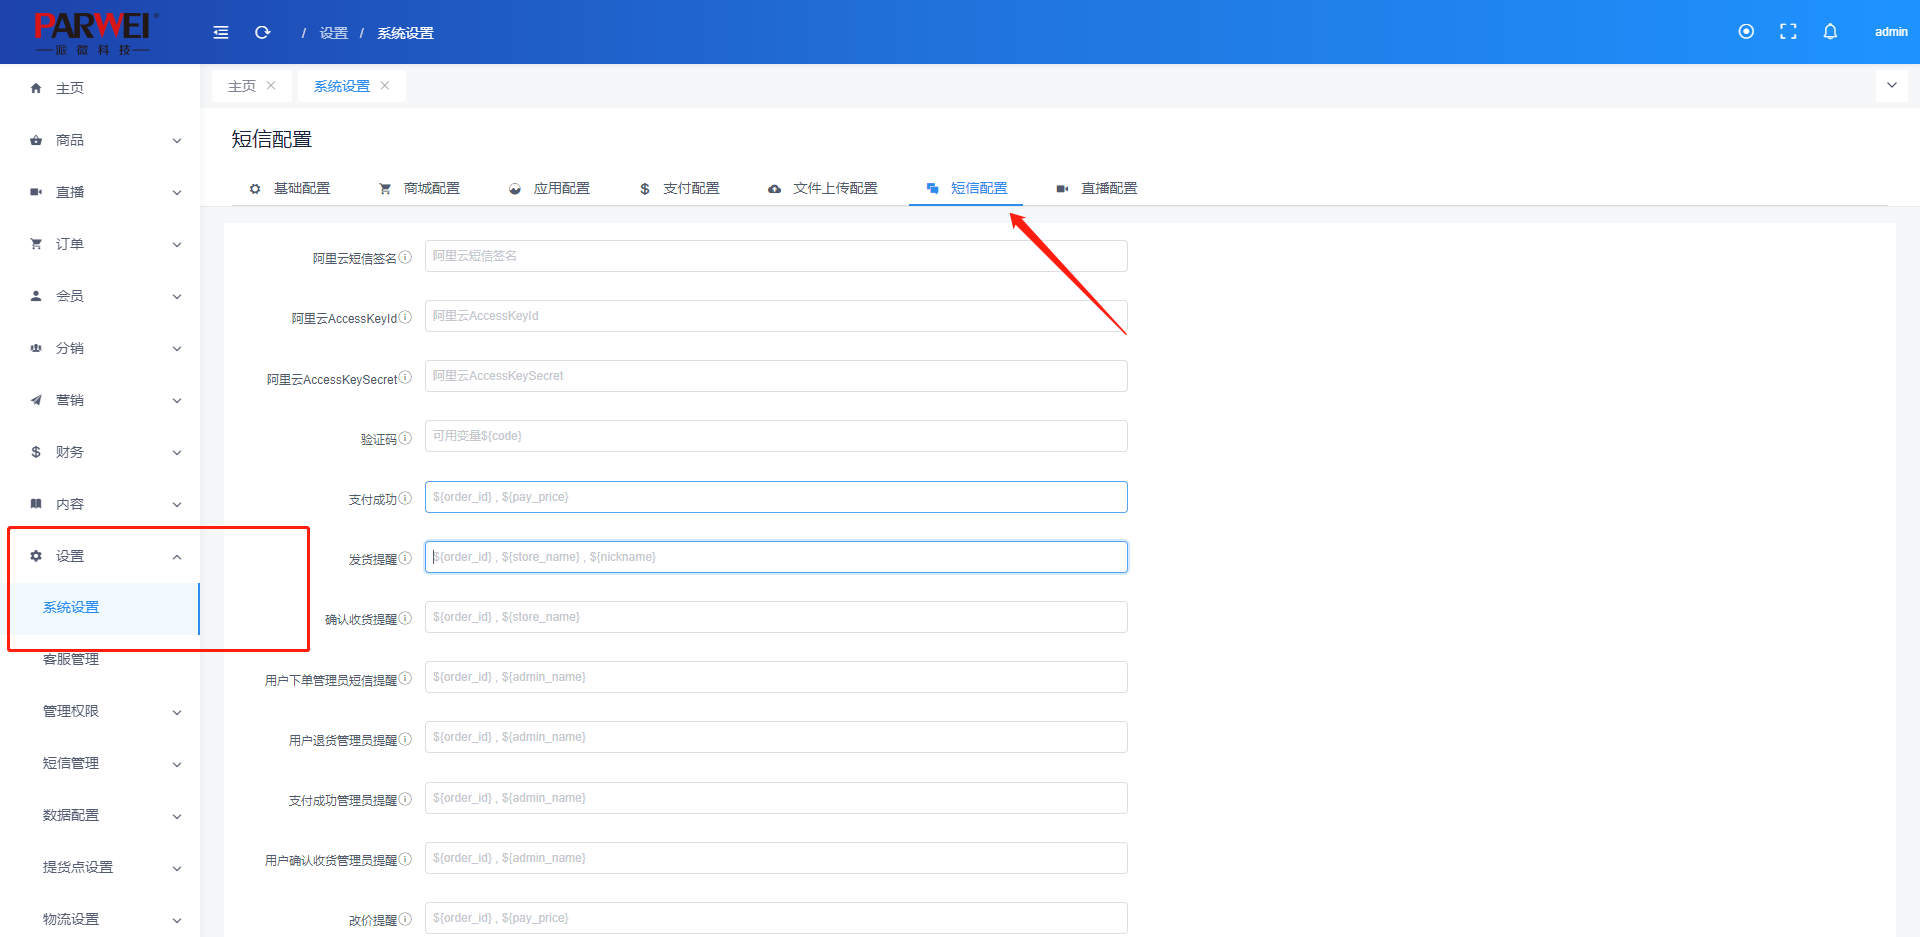
Task: Click the 订单 cart icon in sidebar
Action: coord(36,244)
